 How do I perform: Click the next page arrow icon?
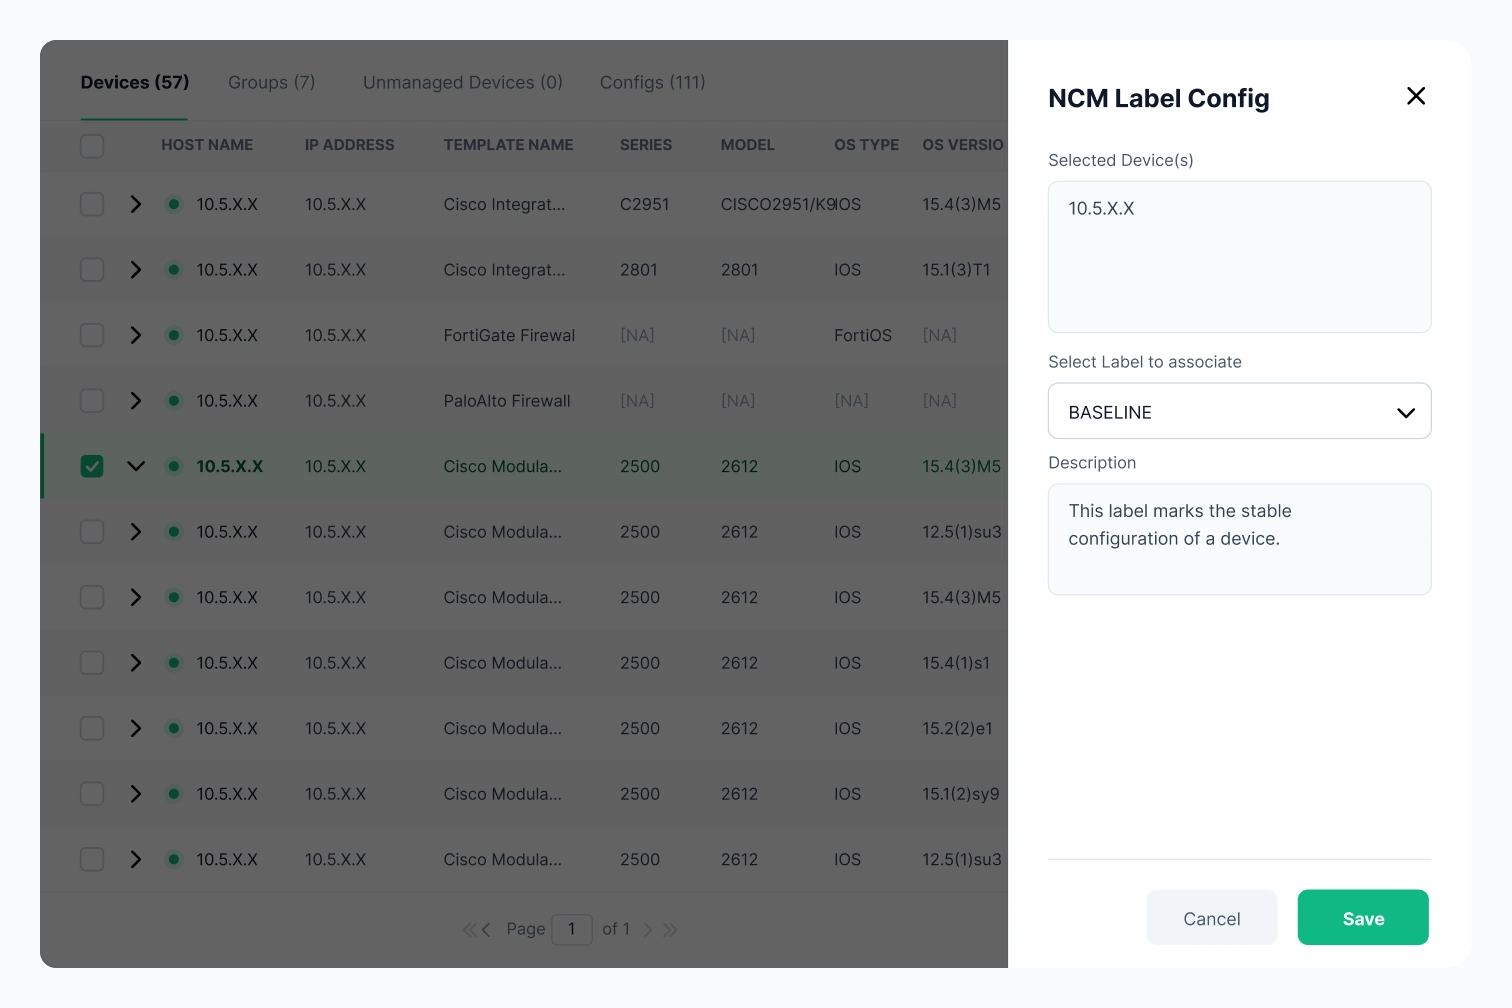click(x=648, y=929)
